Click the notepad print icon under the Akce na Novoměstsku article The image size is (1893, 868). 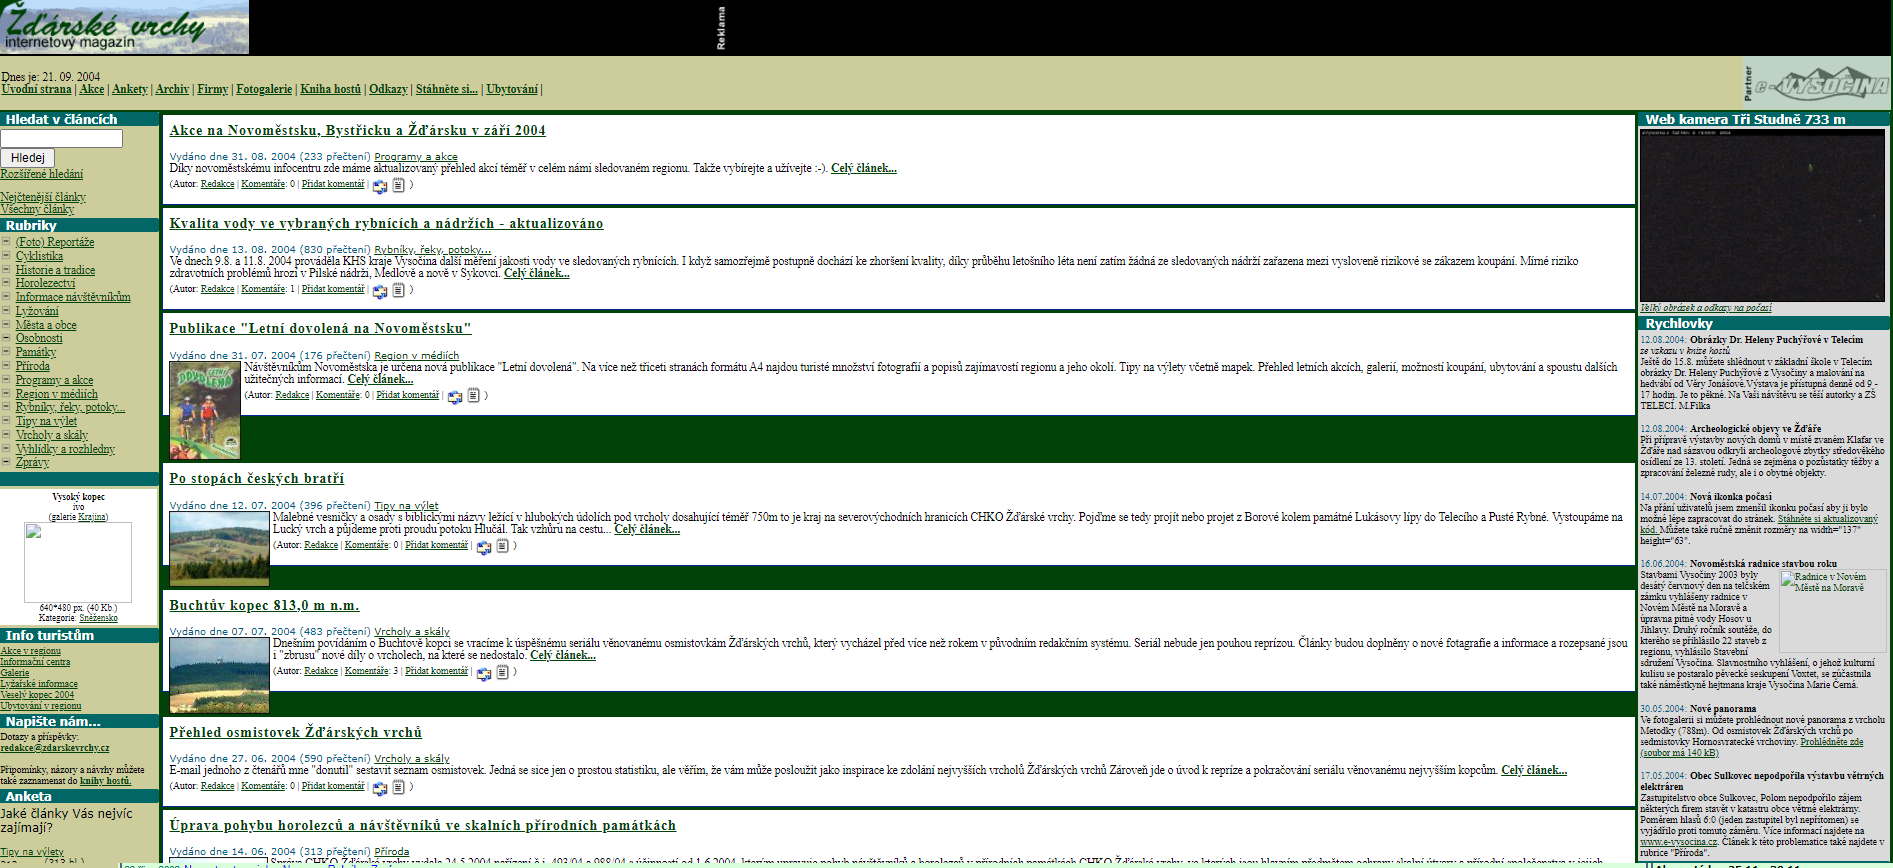pyautogui.click(x=398, y=185)
